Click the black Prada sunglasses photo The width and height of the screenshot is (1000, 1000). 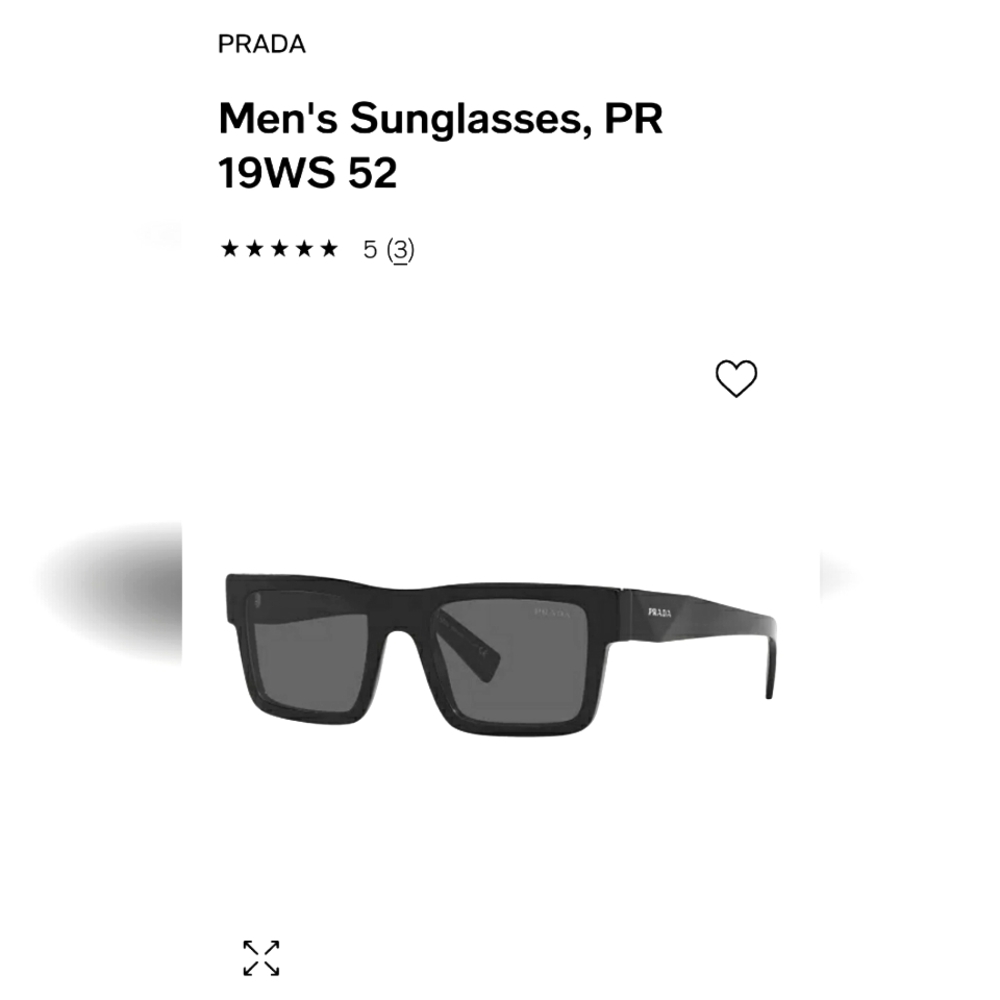500,650
